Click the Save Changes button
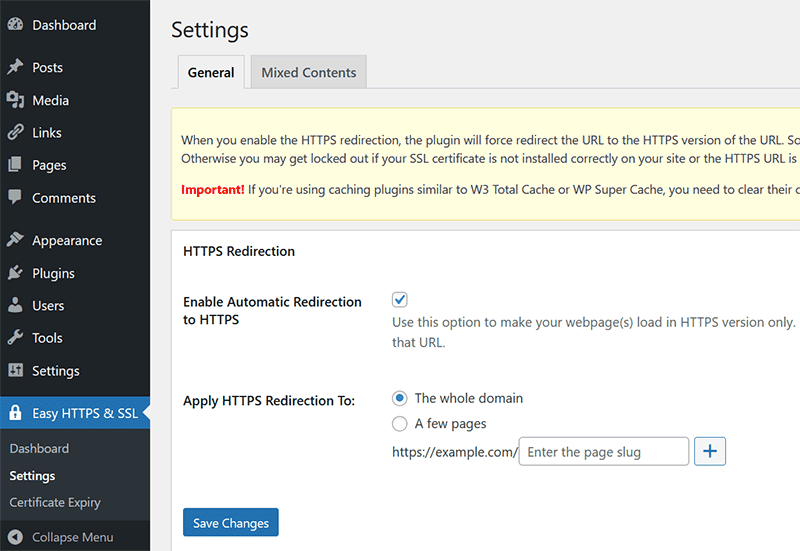The width and height of the screenshot is (800, 551). [x=231, y=523]
